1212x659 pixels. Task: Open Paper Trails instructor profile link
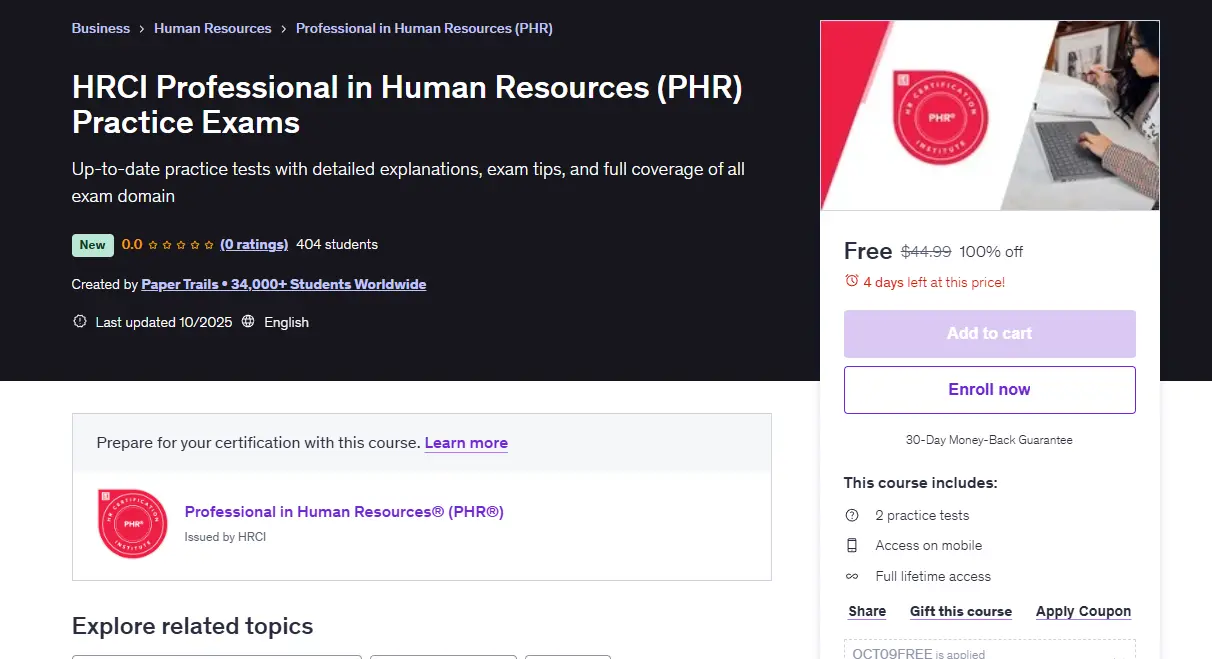pos(284,284)
